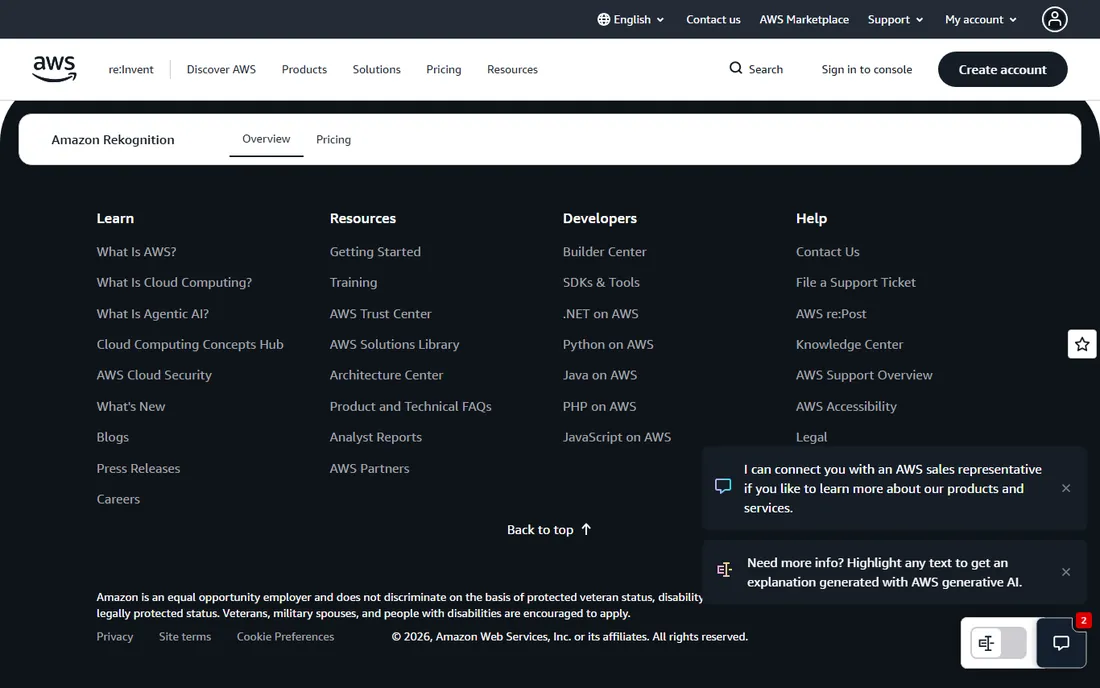The height and width of the screenshot is (688, 1100).
Task: Click the favorites star icon
Action: point(1082,344)
